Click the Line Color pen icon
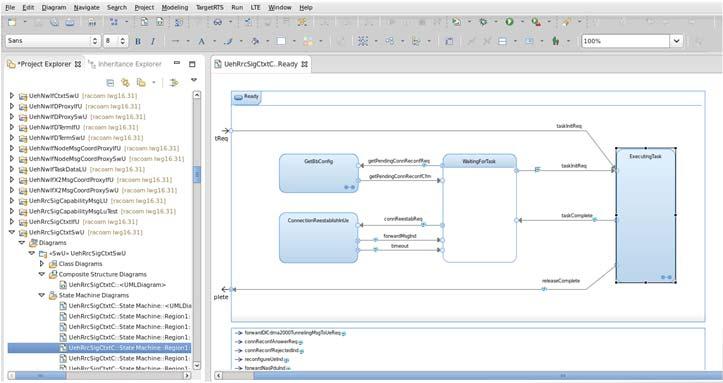723x383 pixels. click(x=228, y=41)
